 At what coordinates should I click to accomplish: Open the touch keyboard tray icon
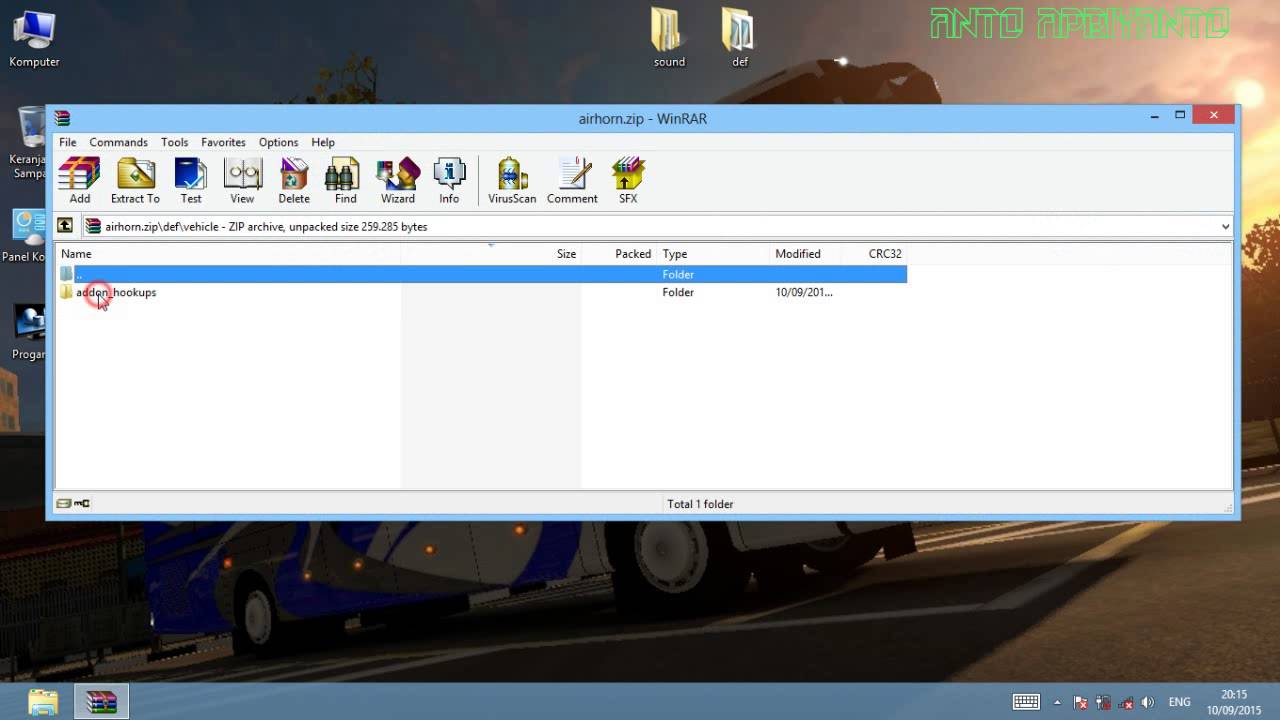click(x=1026, y=702)
